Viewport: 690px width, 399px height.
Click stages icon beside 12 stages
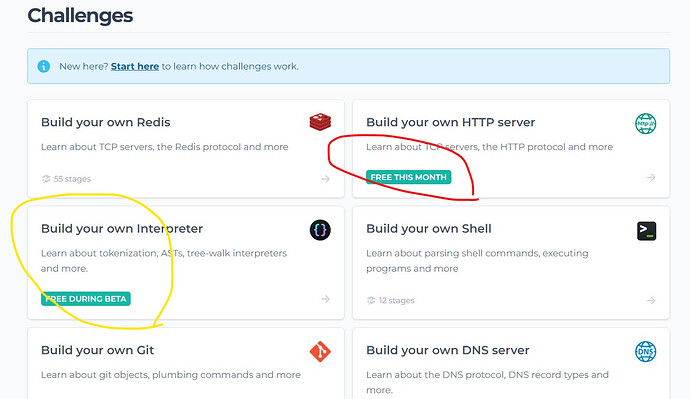tap(371, 300)
